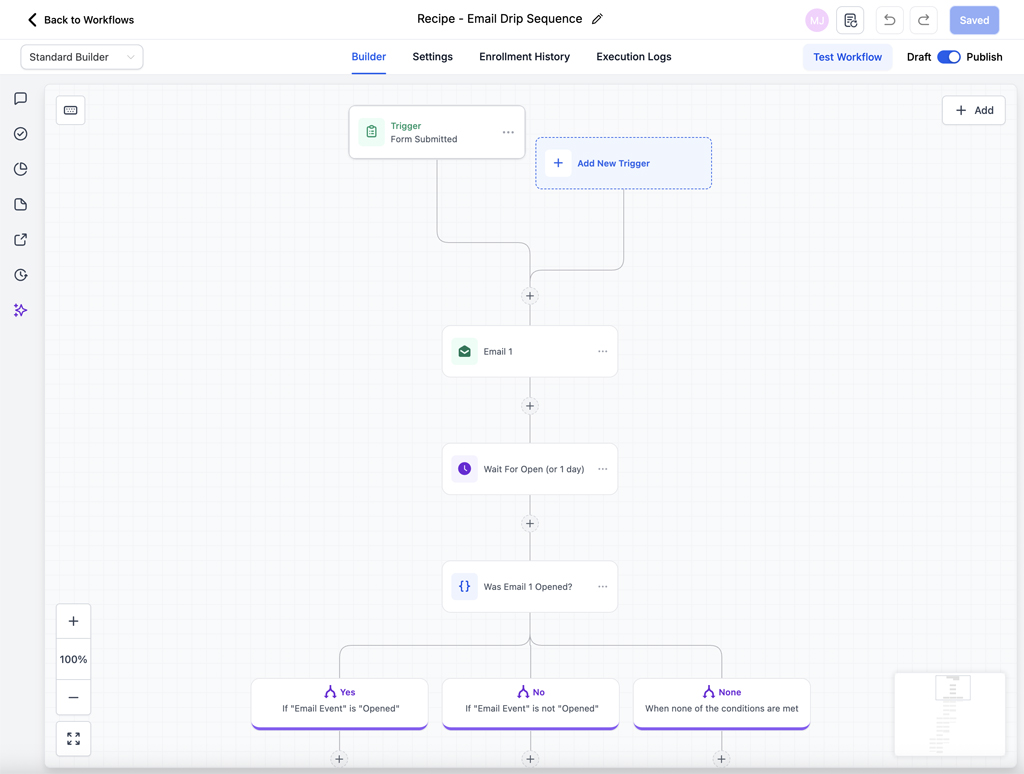This screenshot has width=1024, height=774.
Task: Open the Enrollment History tab
Action: [x=524, y=57]
